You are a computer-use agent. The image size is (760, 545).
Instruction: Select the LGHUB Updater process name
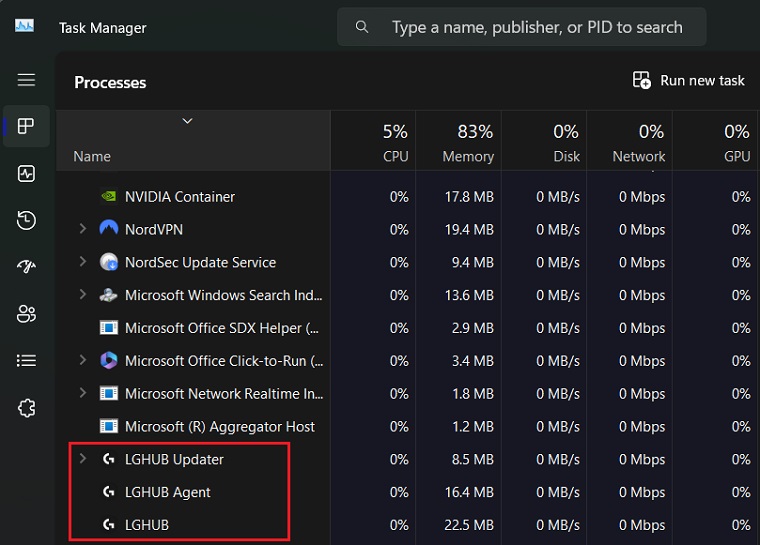point(174,459)
